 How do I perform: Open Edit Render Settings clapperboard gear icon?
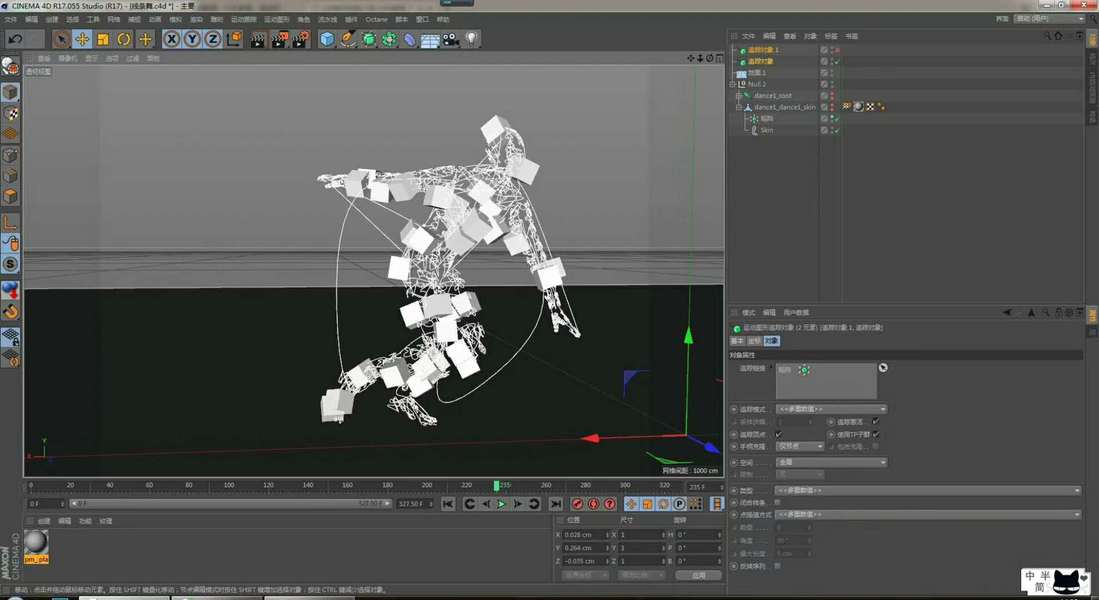301,39
